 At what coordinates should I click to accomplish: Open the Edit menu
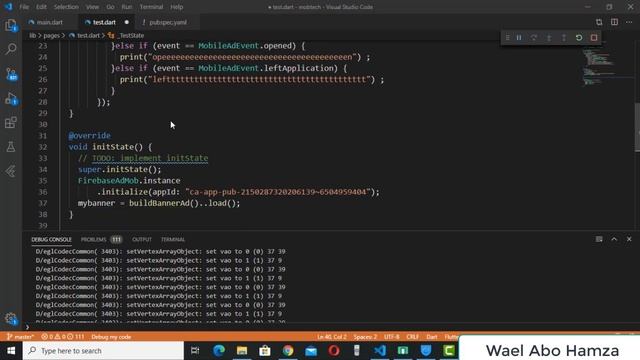click(41, 7)
